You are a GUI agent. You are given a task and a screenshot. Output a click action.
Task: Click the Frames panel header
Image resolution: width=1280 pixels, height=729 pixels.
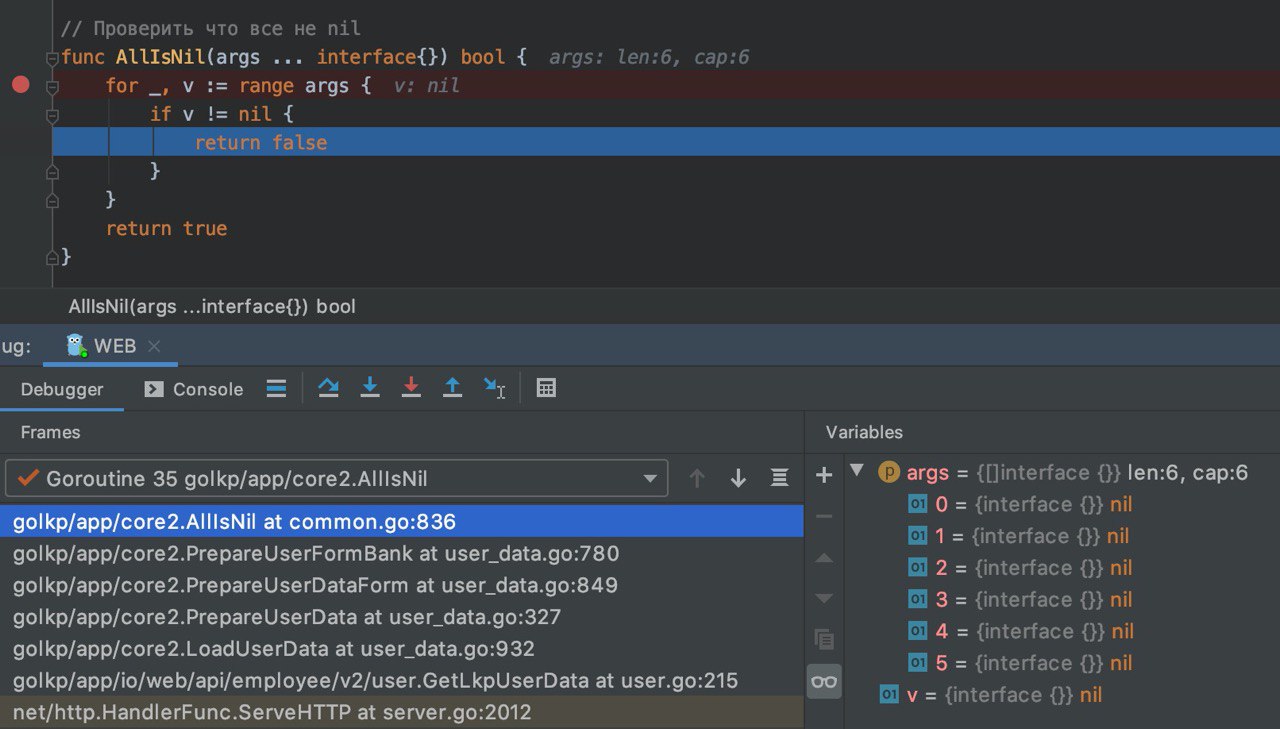pos(50,432)
